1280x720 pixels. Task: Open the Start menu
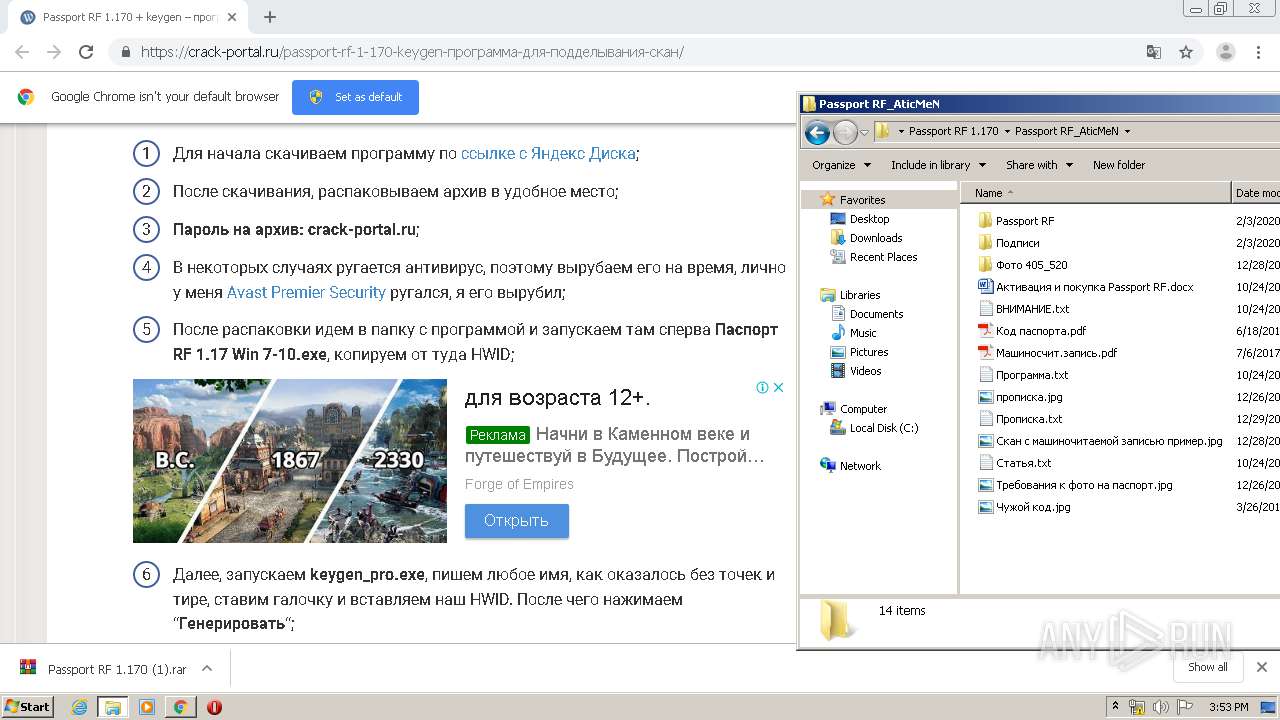[x=27, y=707]
